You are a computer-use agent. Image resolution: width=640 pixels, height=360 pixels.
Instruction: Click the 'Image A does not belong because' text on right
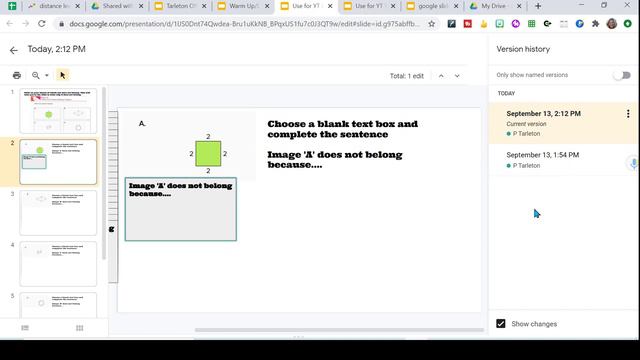335,160
